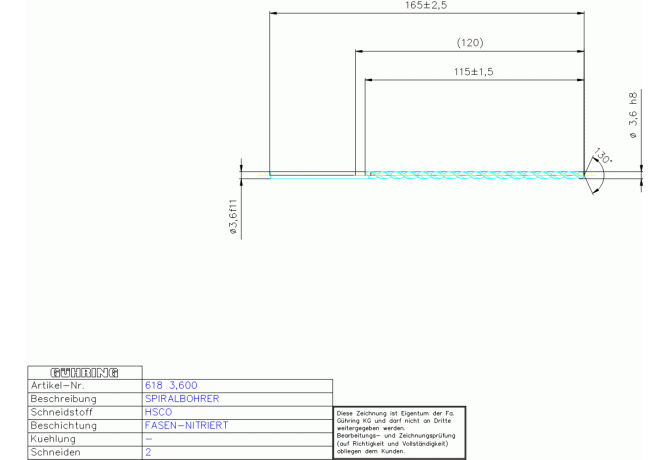Viewport: 670px width, 460px height.
Task: Select the ø3,6f11 shank diameter label
Action: coord(234,218)
